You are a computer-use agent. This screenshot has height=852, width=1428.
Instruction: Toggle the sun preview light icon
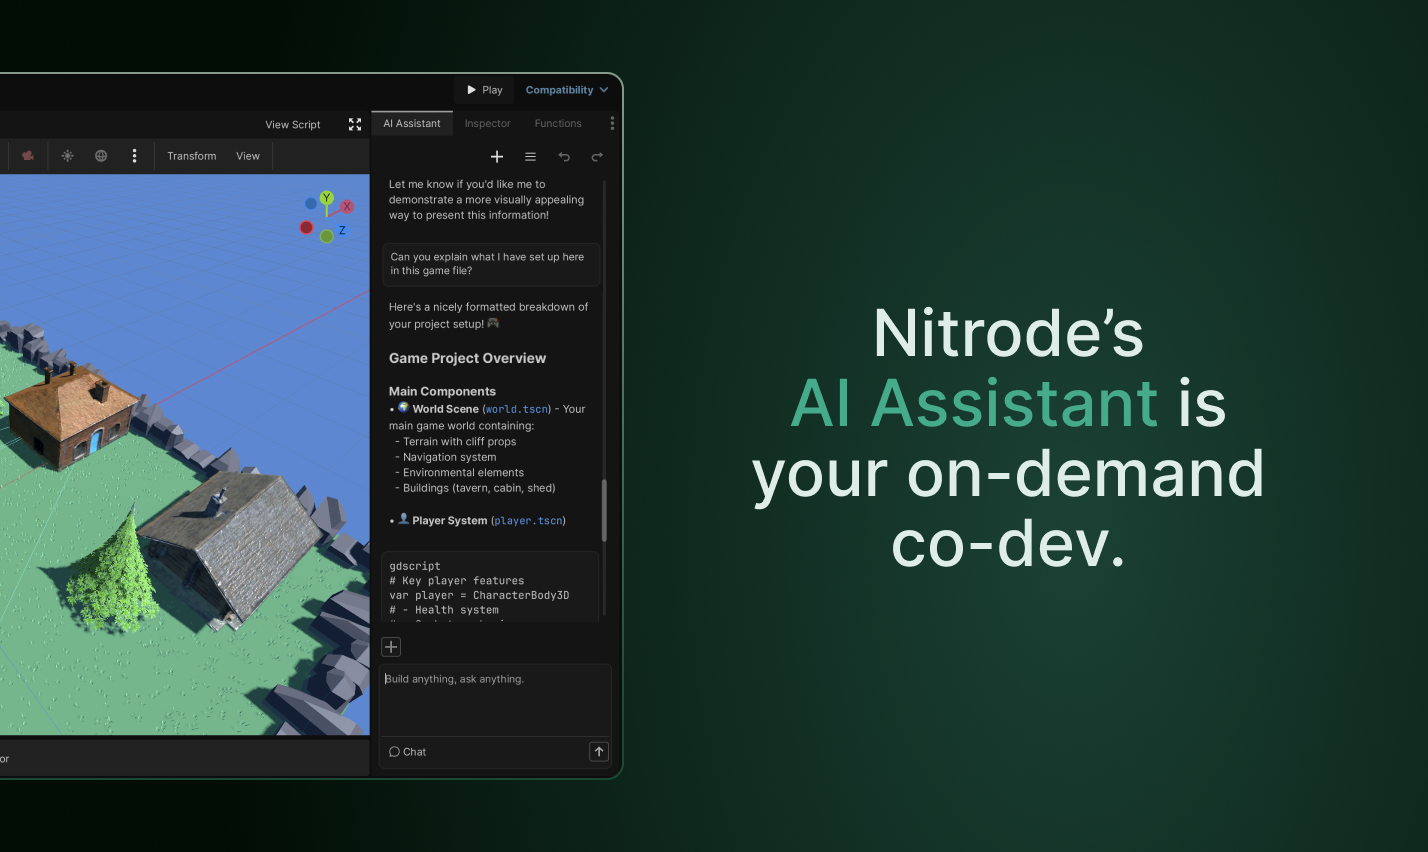pyautogui.click(x=68, y=156)
